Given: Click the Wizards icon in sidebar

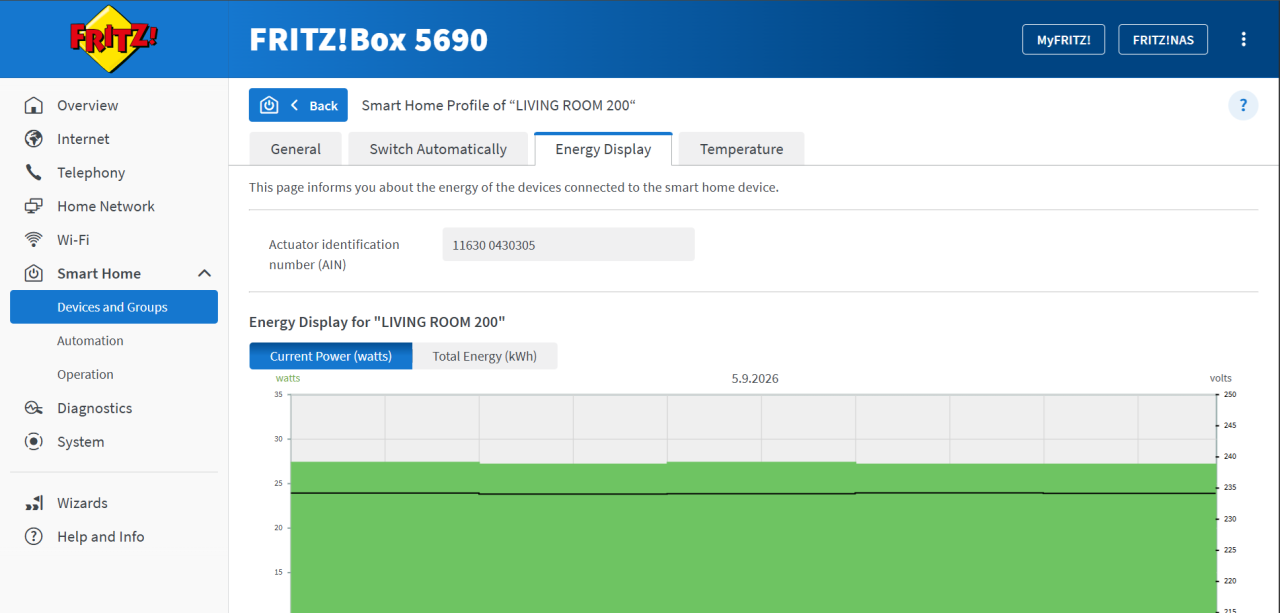Looking at the screenshot, I should [34, 503].
